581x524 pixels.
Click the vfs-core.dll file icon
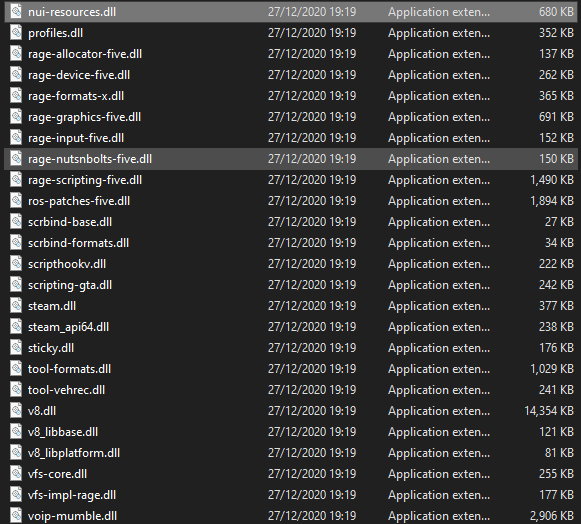(16, 474)
